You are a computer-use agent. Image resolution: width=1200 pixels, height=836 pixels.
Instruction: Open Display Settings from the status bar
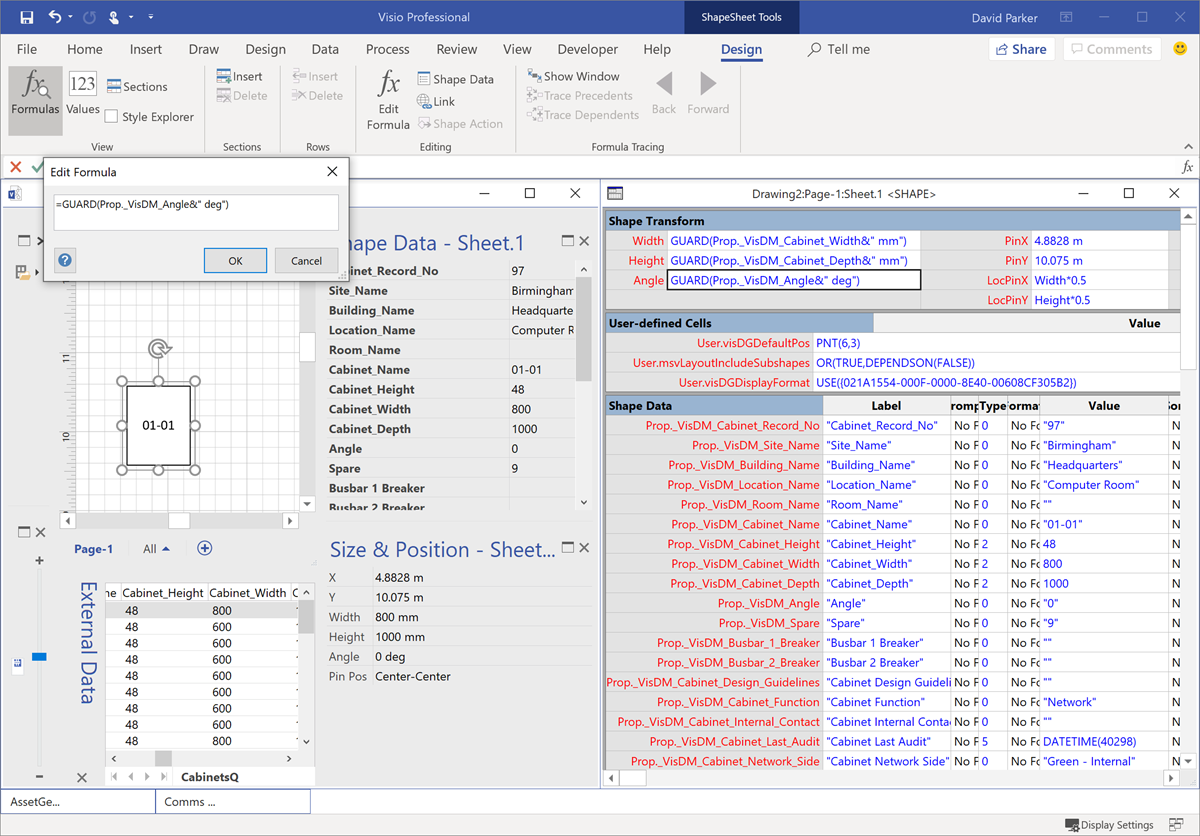click(1108, 824)
